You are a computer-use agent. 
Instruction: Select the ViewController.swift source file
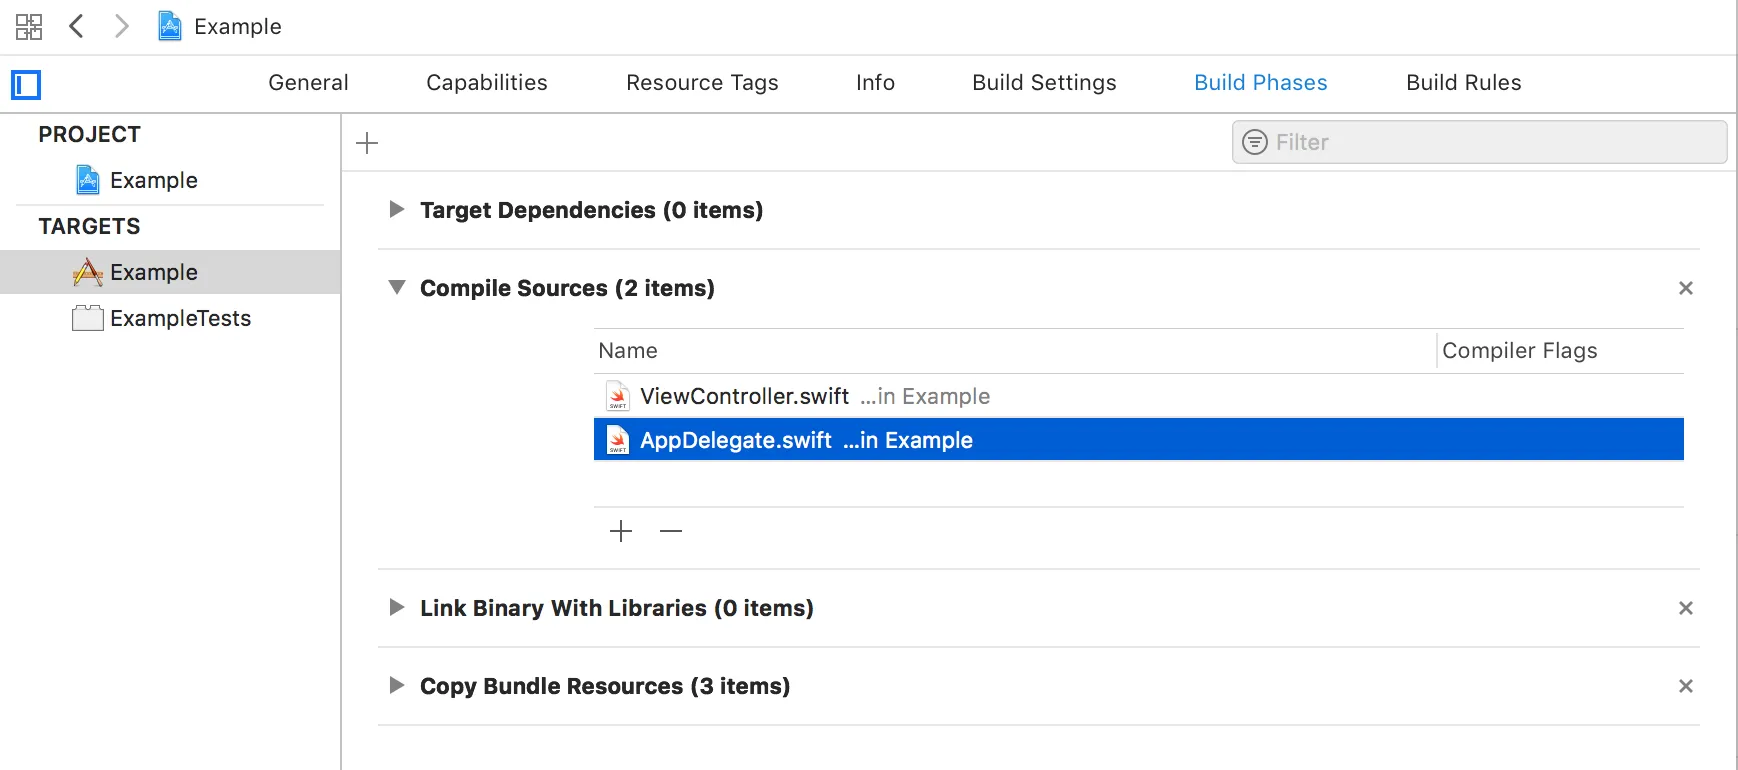point(744,397)
